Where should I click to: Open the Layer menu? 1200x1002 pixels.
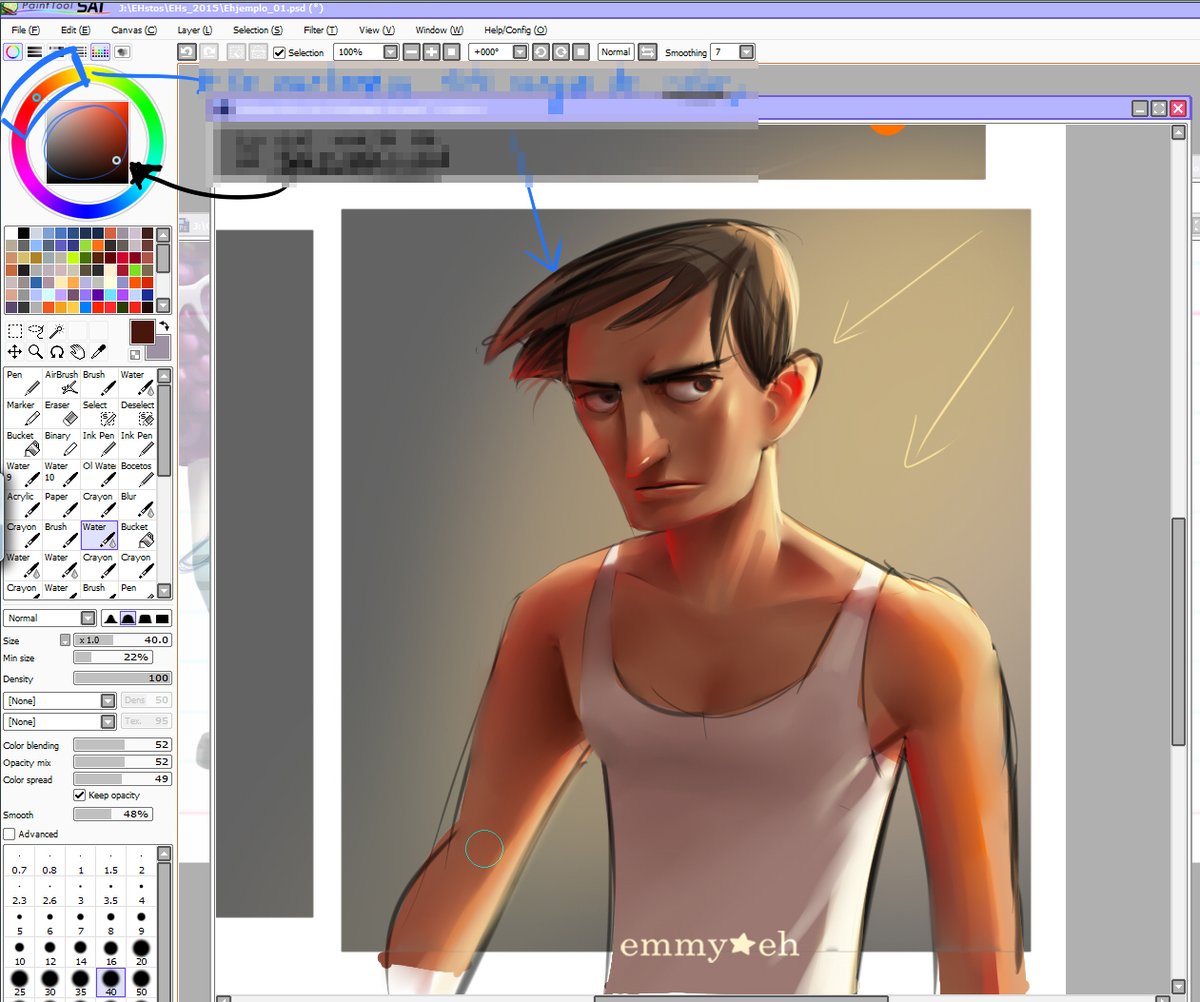click(194, 30)
